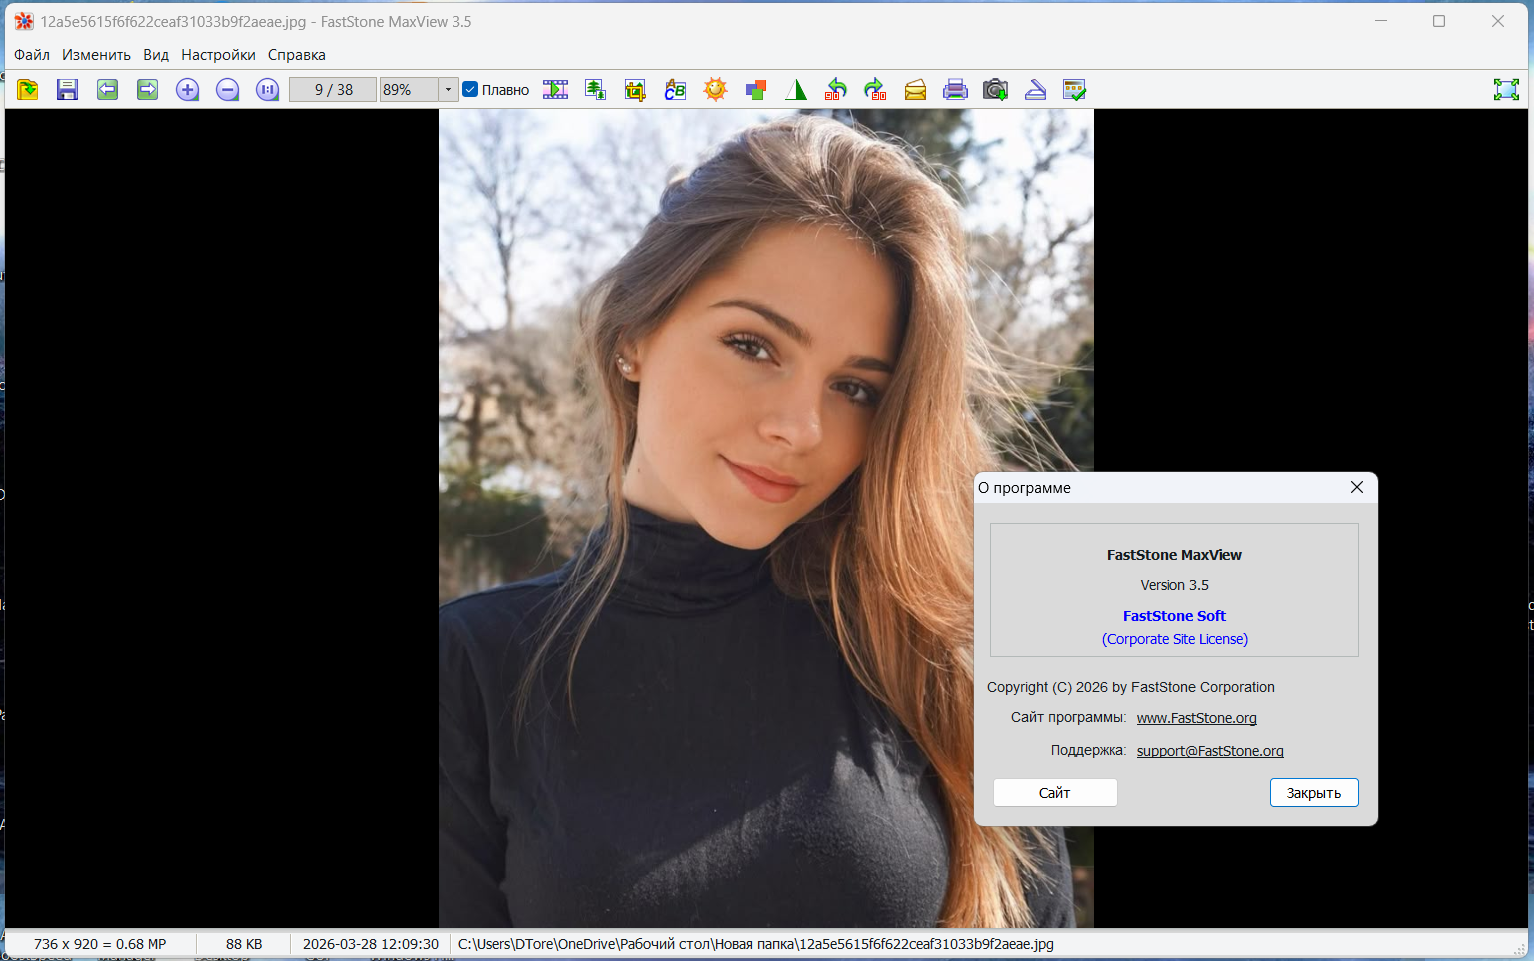The image size is (1534, 961).
Task: Zoom out with the minus magnifier
Action: coord(227,90)
